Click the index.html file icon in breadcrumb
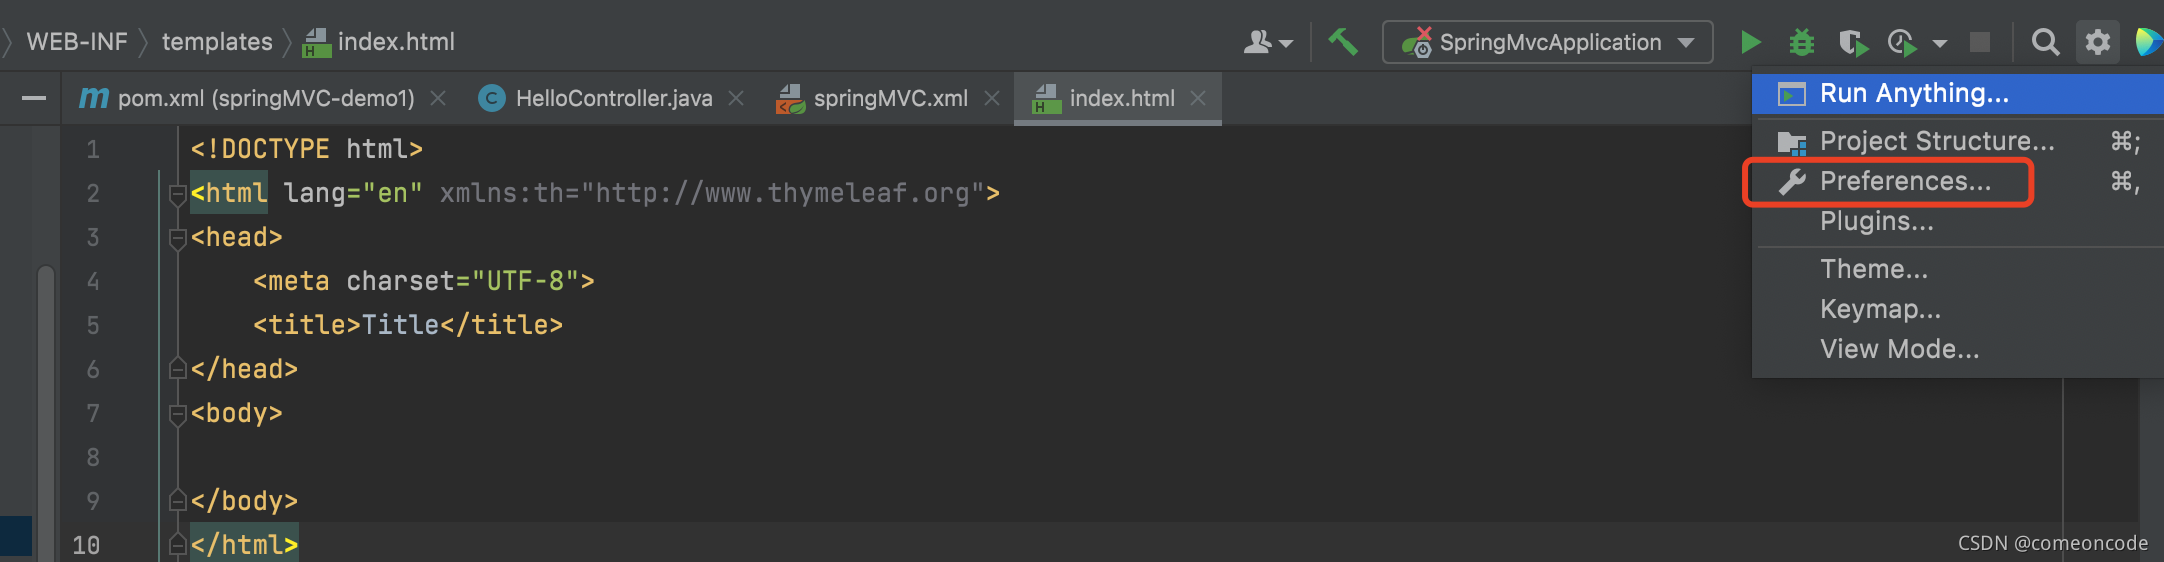2164x562 pixels. (317, 42)
